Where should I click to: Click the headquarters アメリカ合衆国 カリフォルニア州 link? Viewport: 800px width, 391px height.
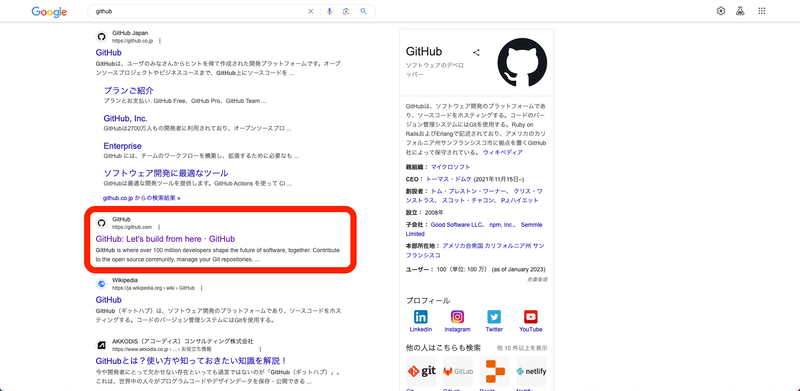(x=475, y=250)
